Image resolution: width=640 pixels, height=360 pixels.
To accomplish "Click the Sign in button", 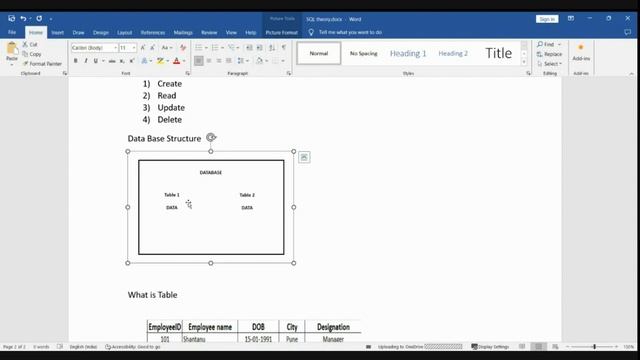I will (547, 19).
